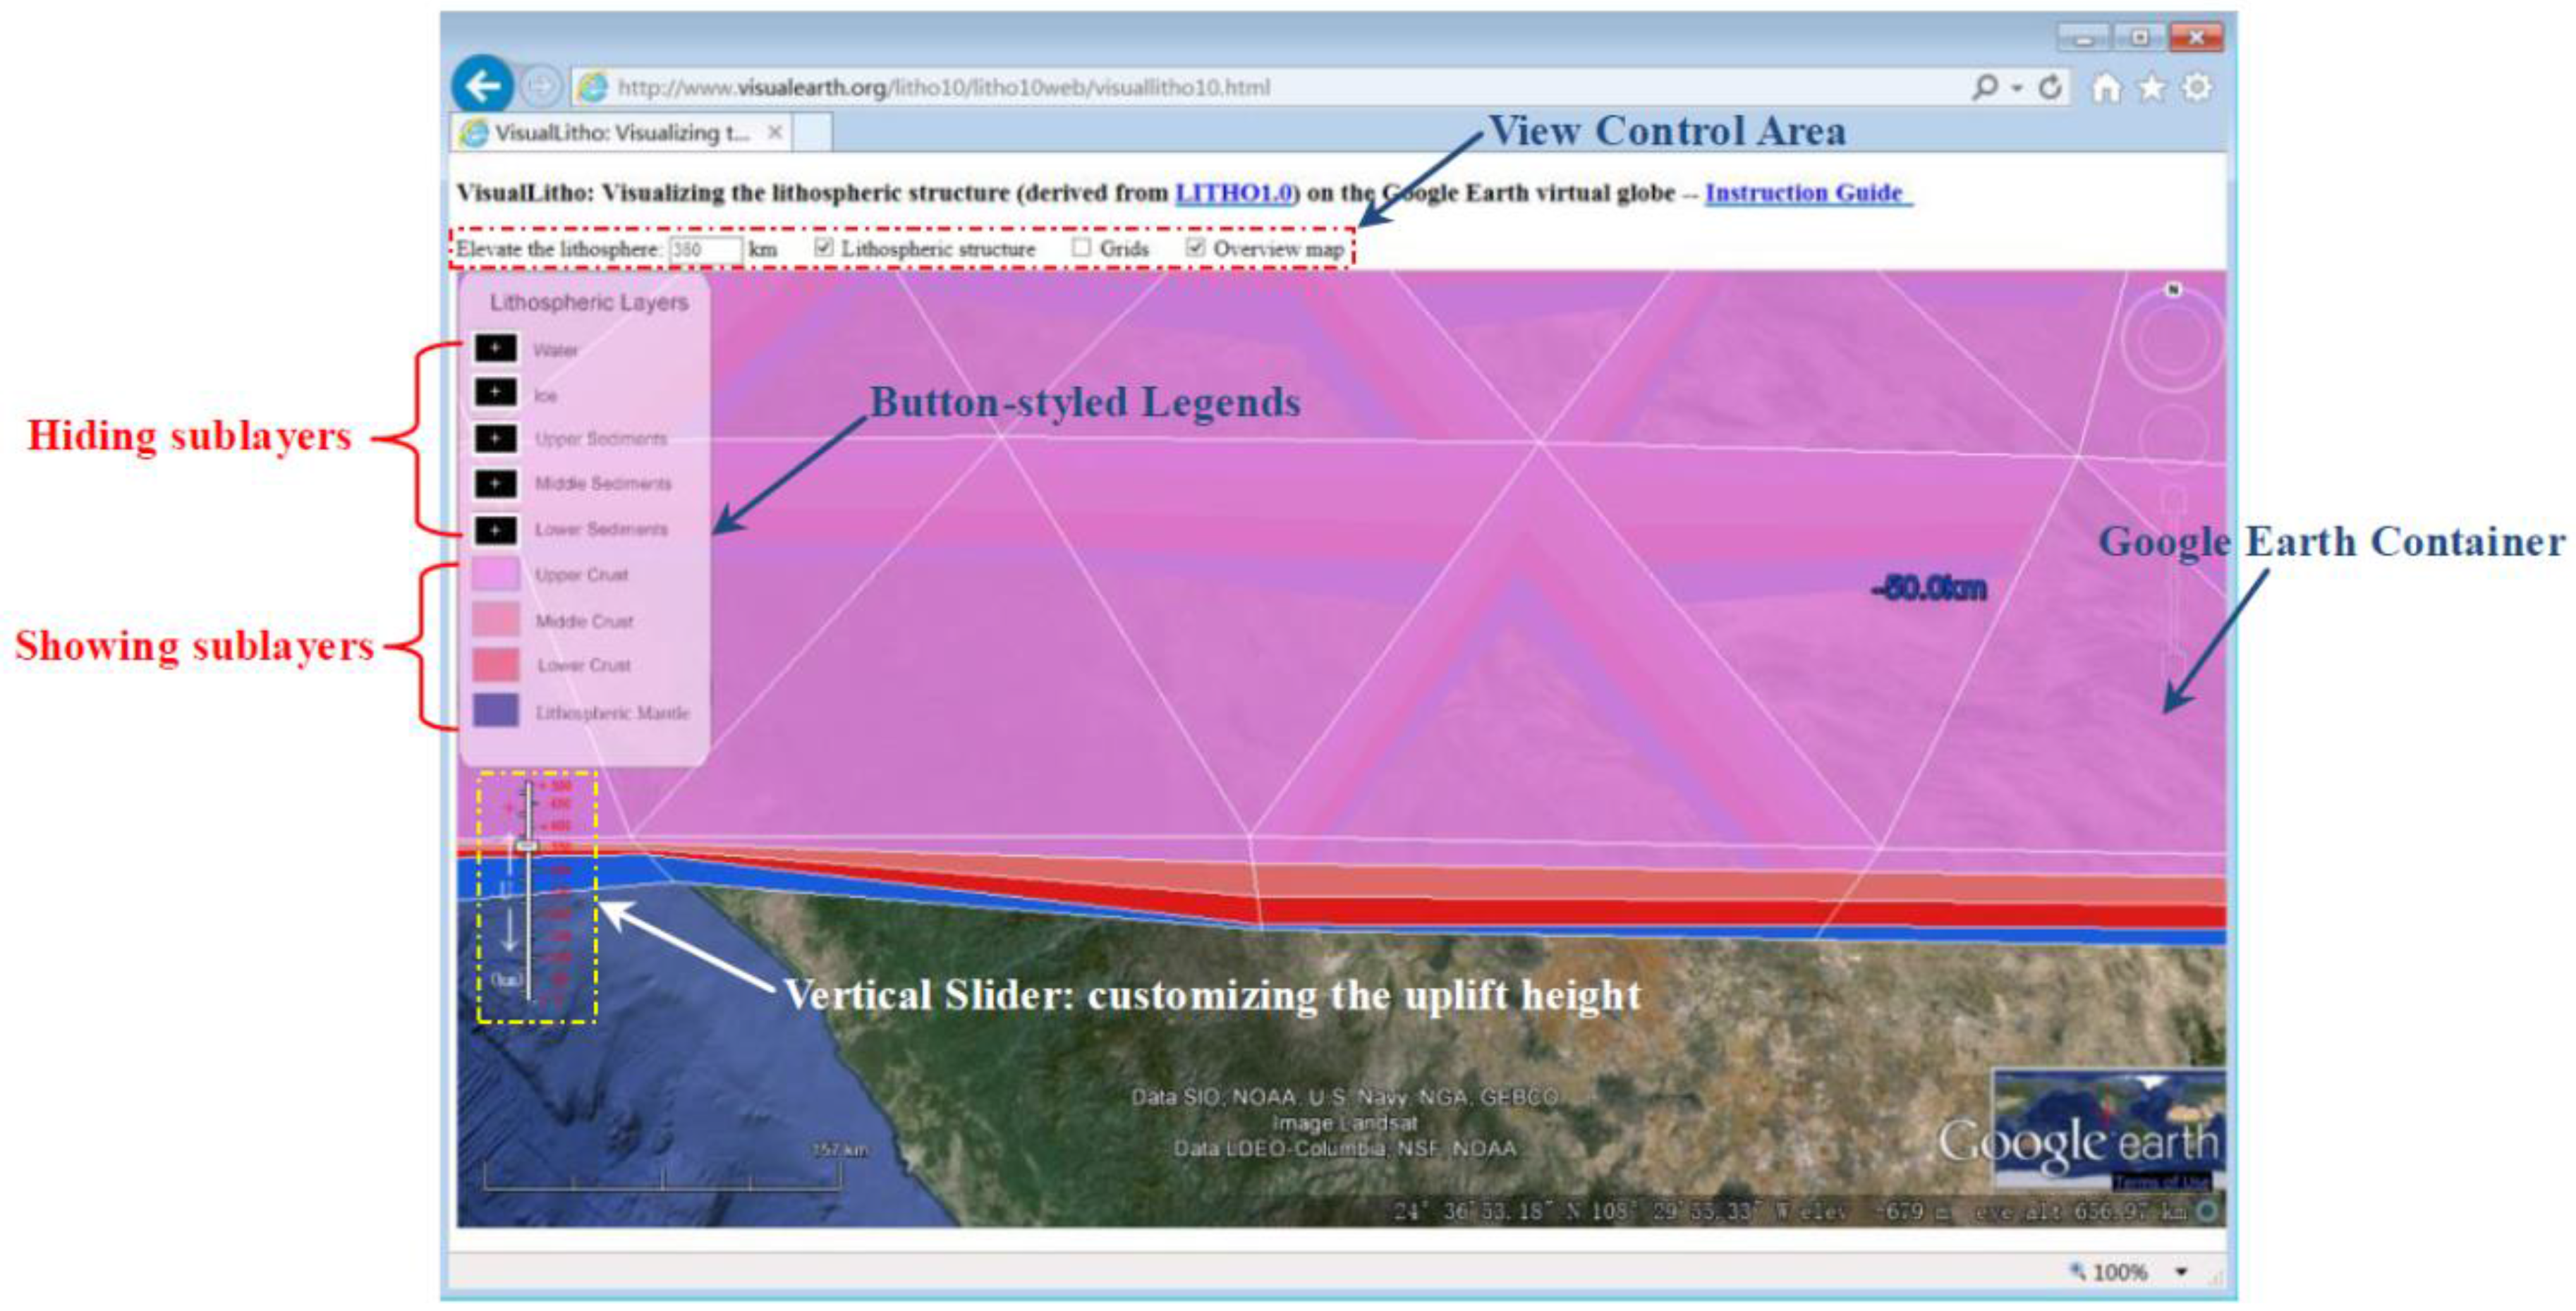
Task: Open the blank new tab button
Action: click(x=813, y=133)
